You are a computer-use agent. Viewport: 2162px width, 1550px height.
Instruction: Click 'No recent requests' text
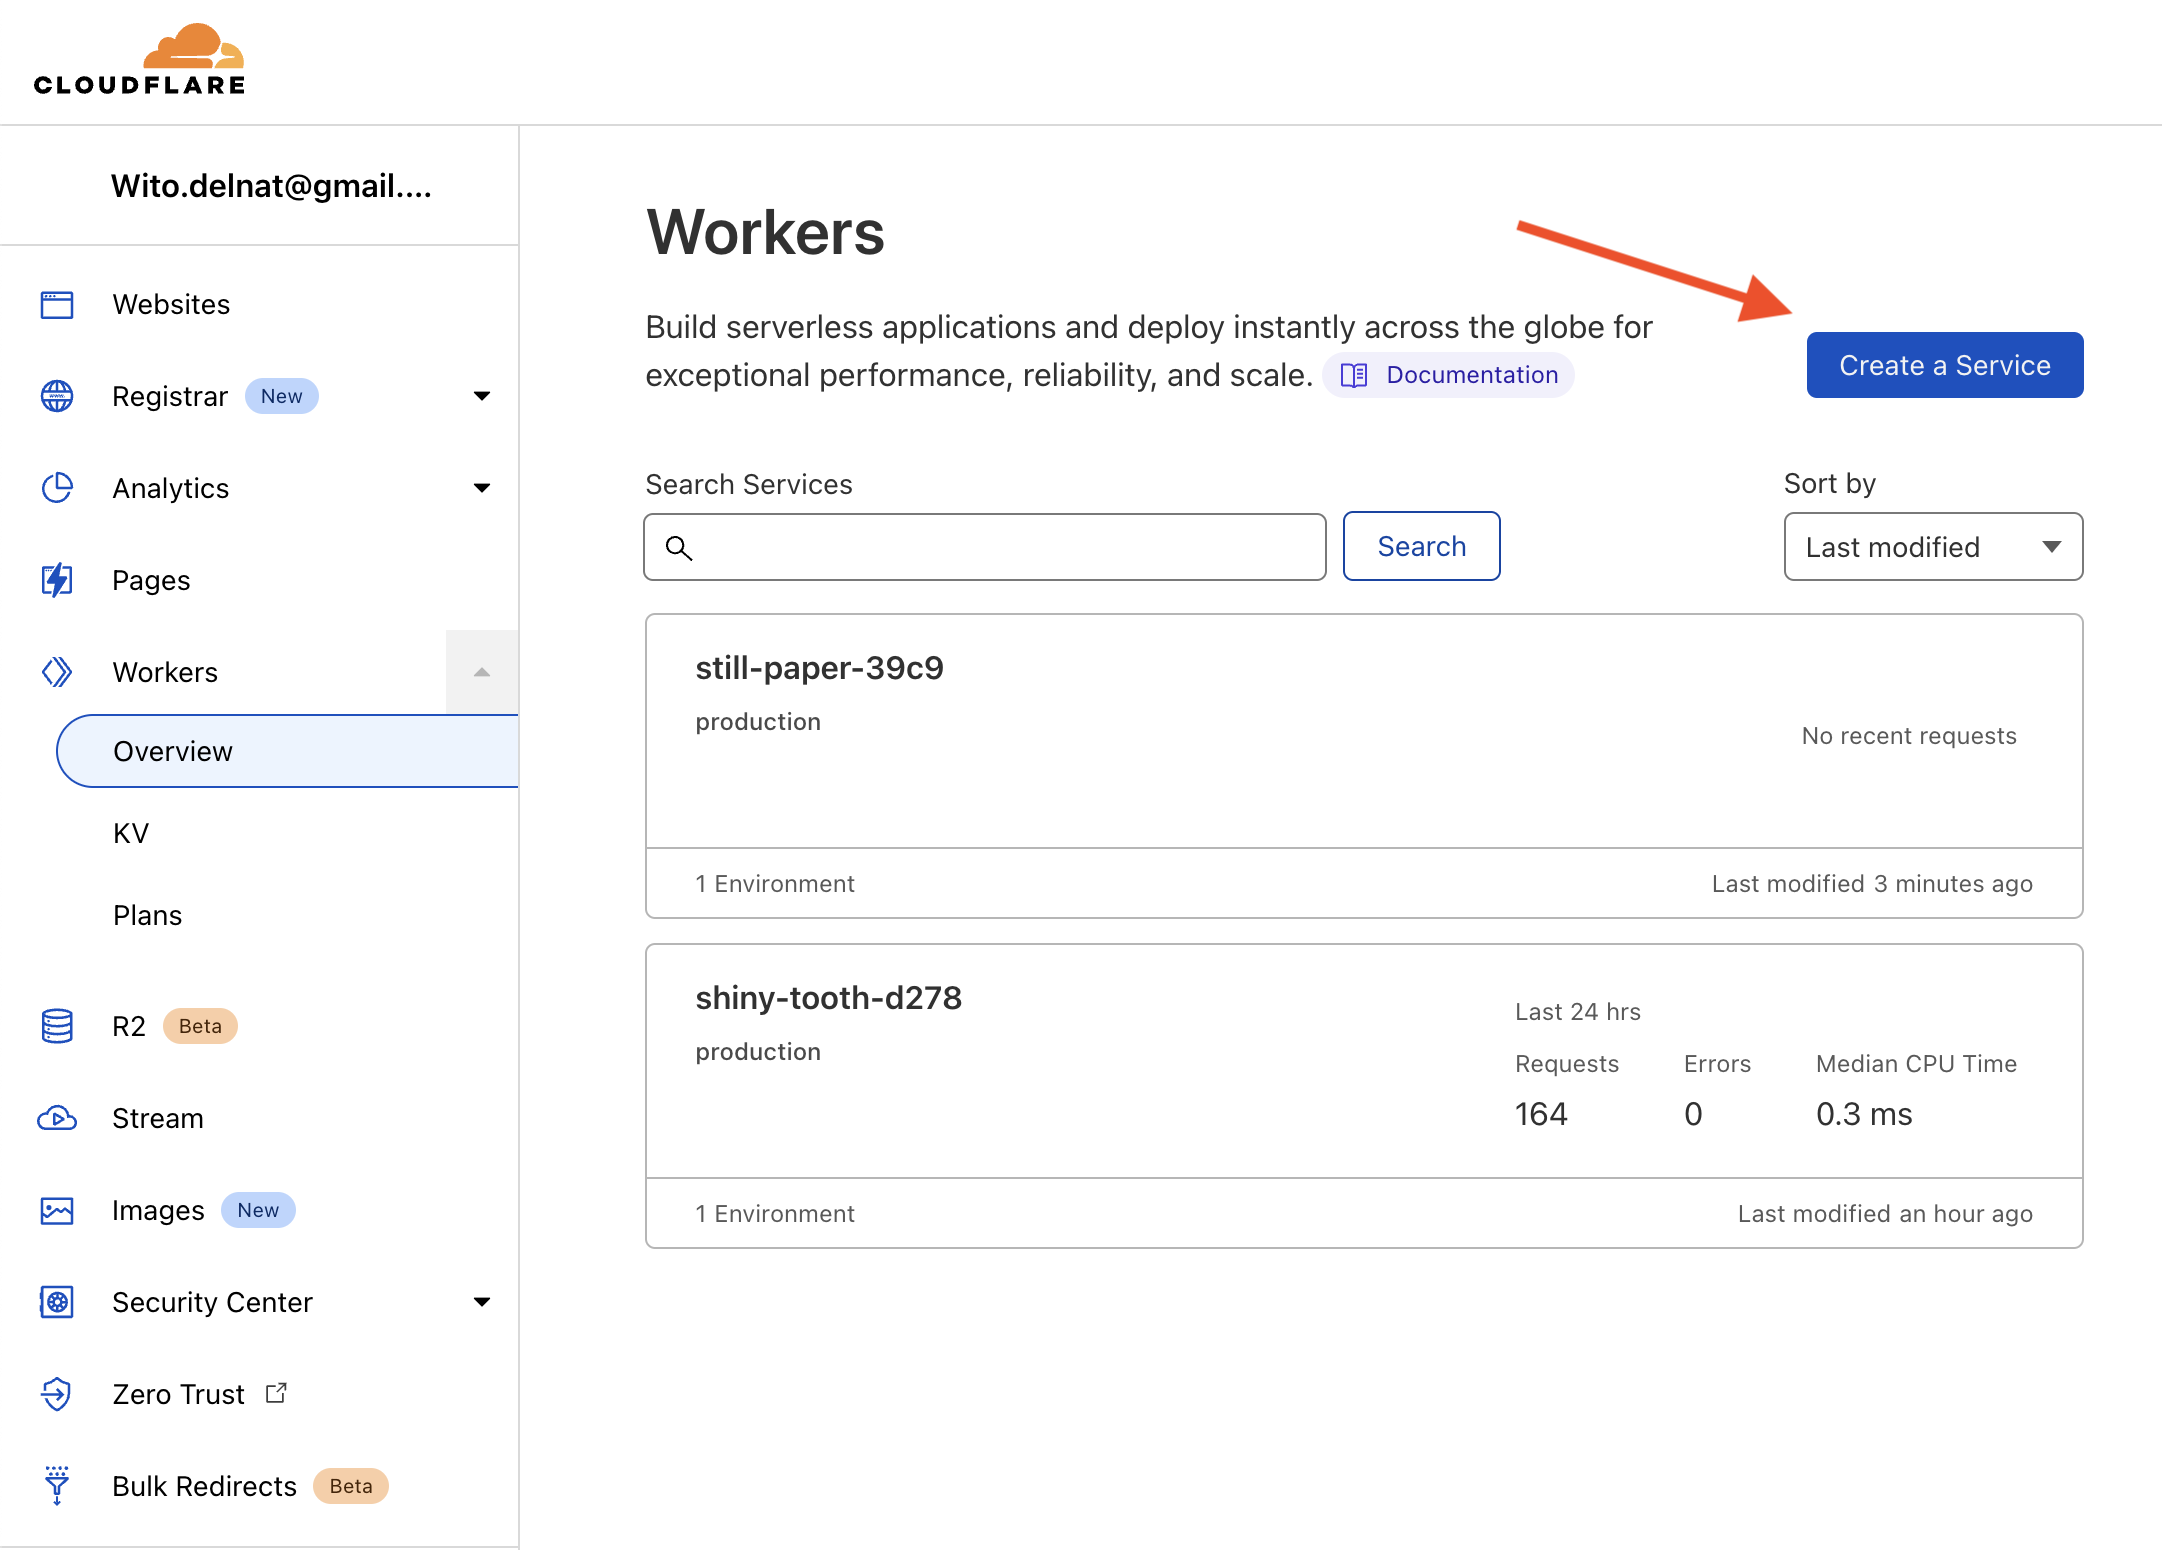[x=1909, y=736]
